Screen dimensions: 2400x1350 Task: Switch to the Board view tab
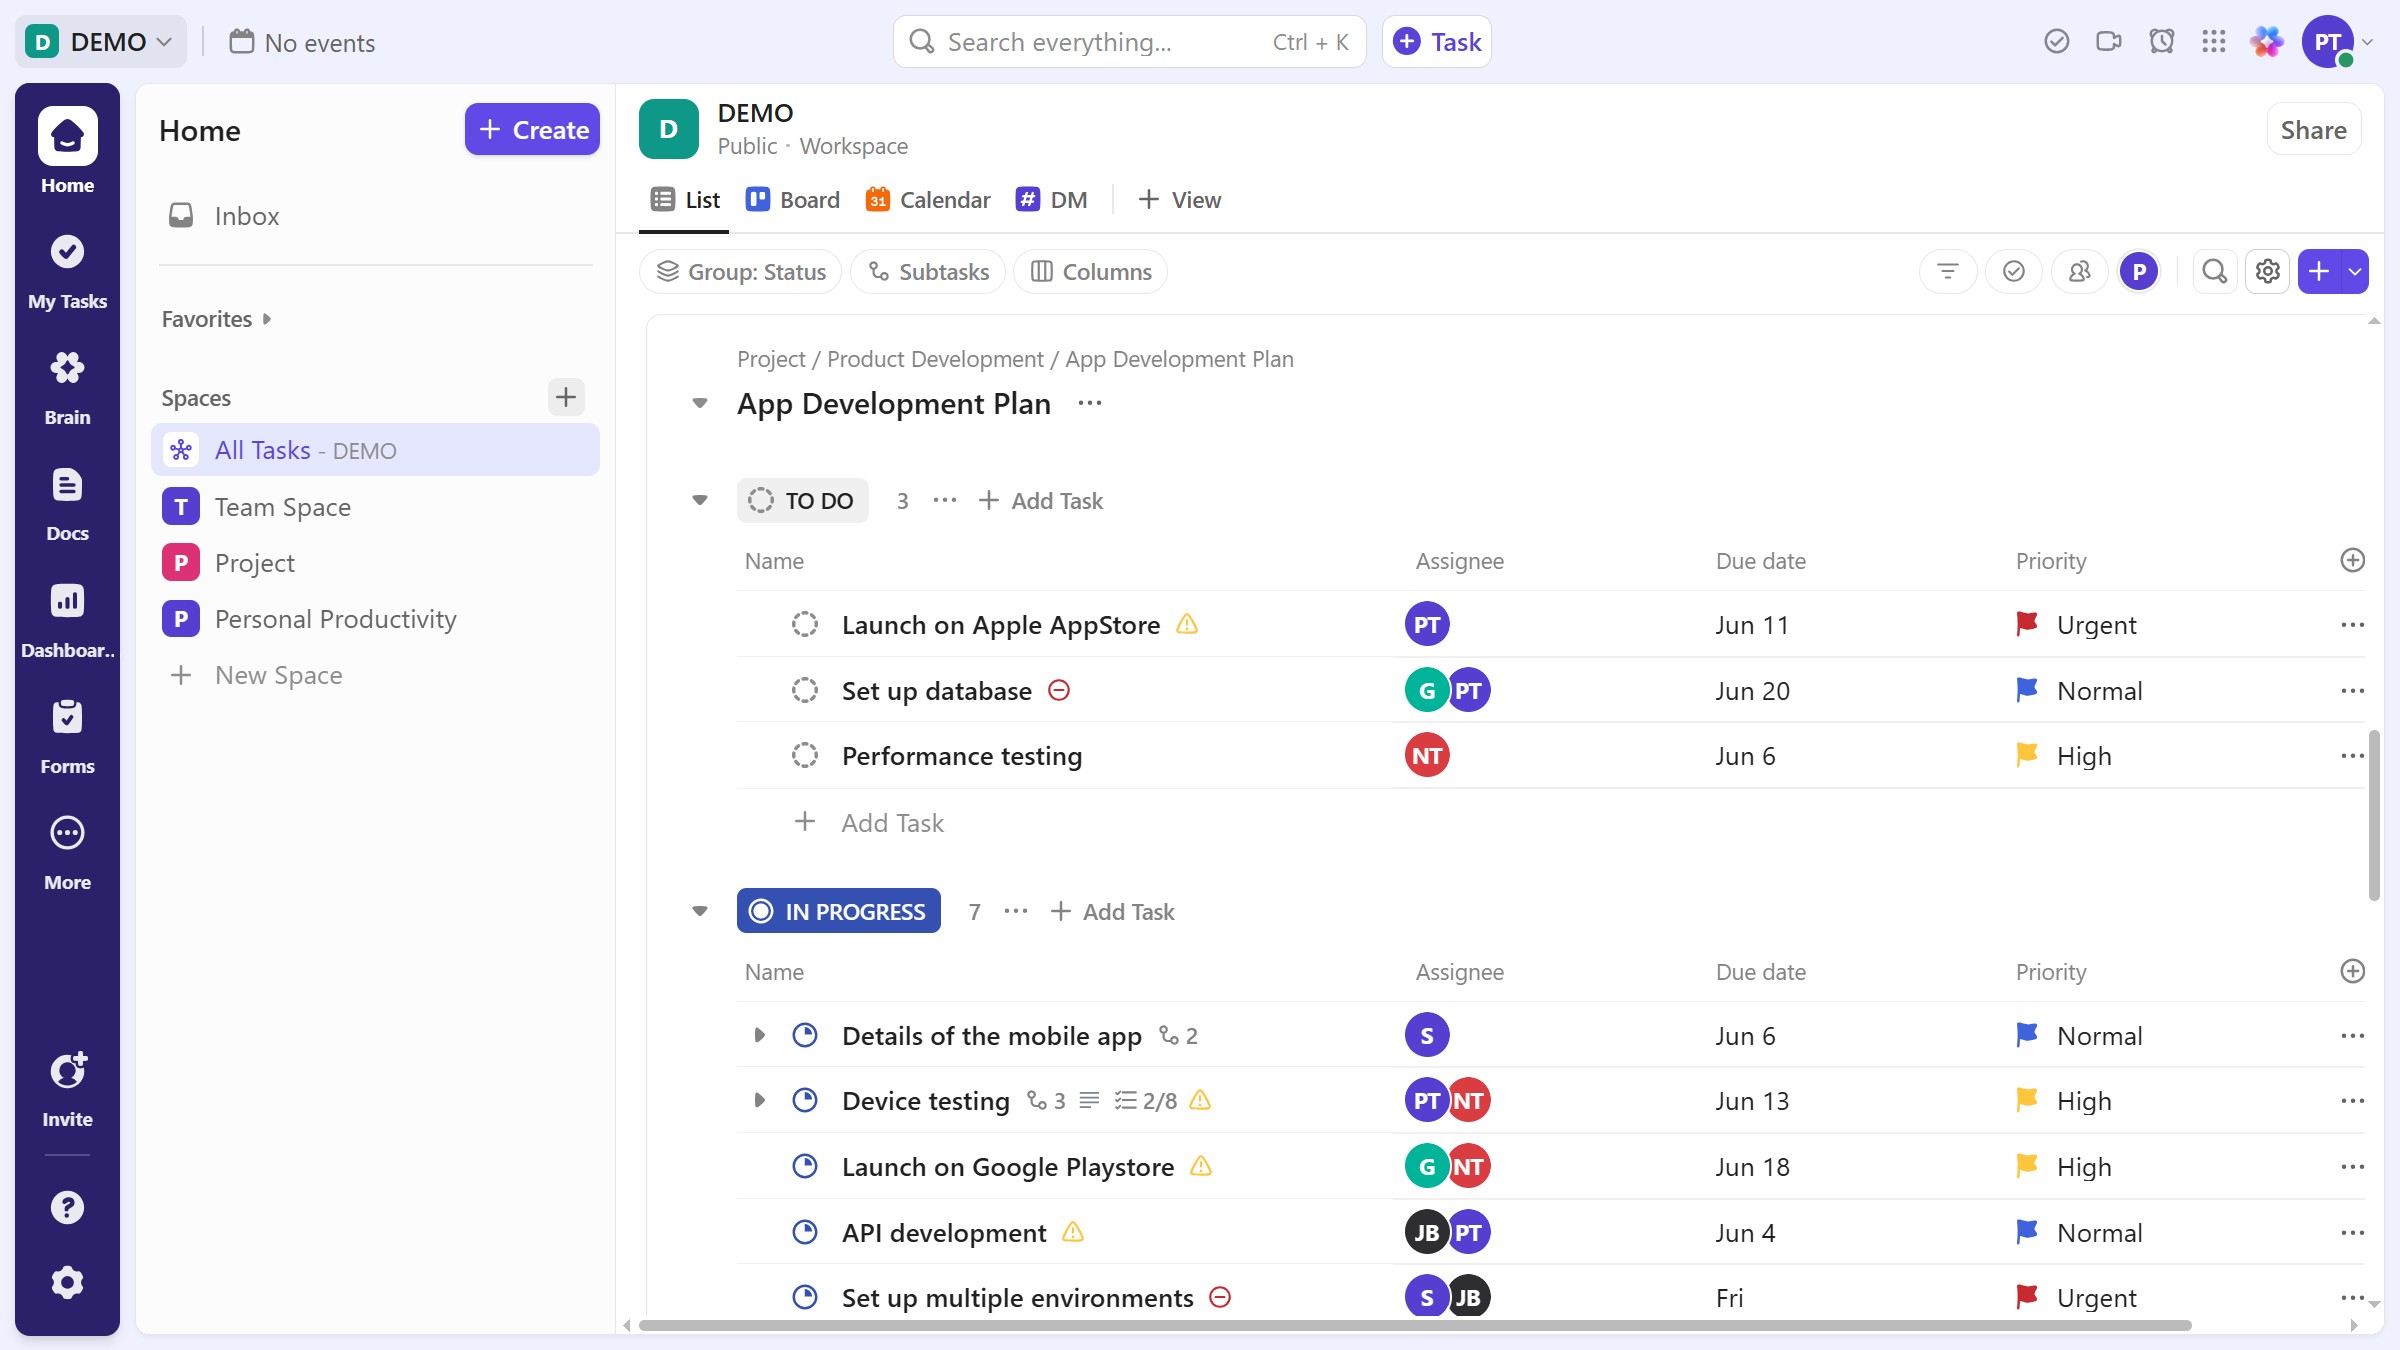click(792, 199)
